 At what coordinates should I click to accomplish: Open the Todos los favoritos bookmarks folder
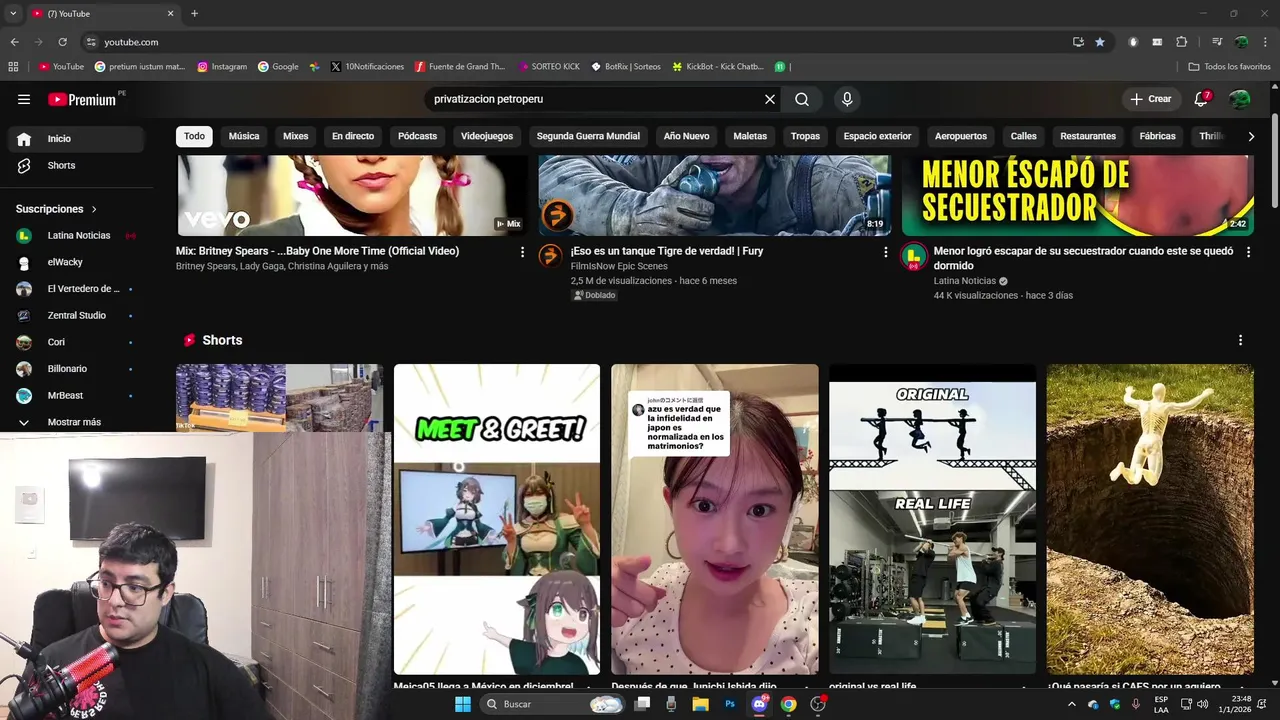(1230, 67)
